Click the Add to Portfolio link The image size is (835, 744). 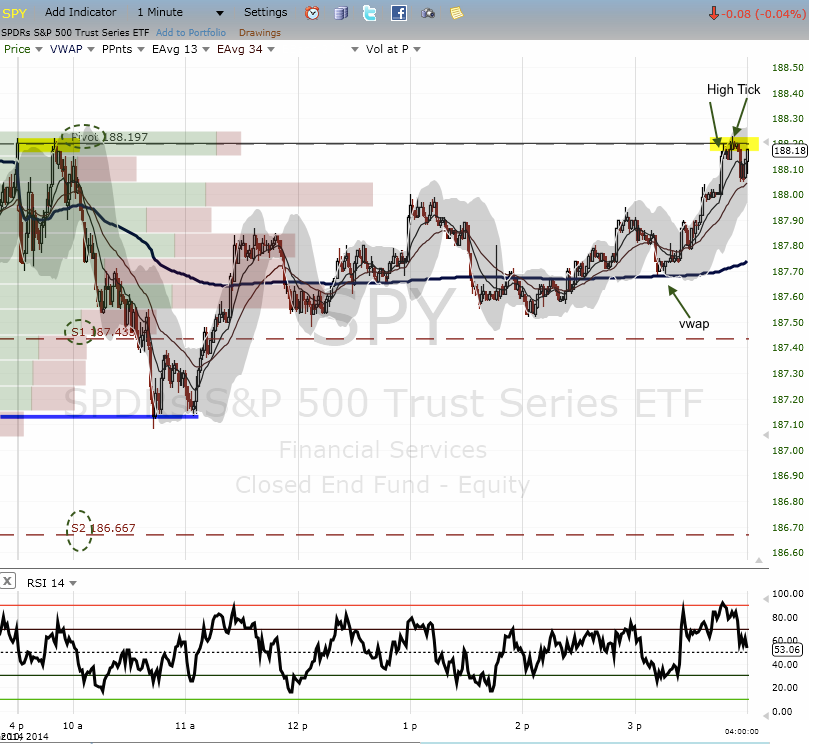(x=191, y=32)
